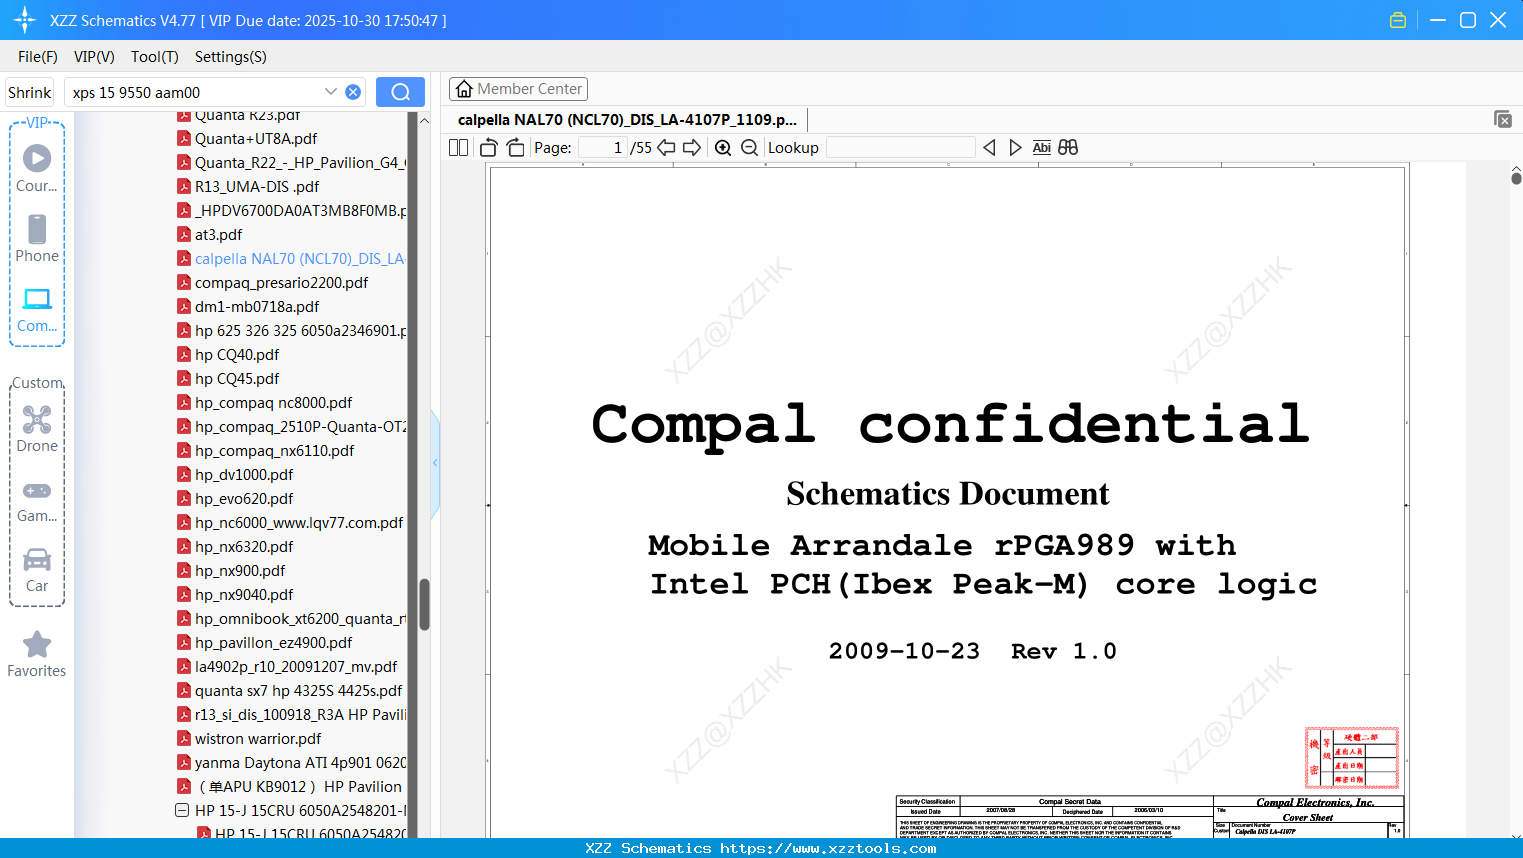Screen dimensions: 1523x858
Task: Open hp_compaq_nx6110.pdf
Action: coord(274,451)
